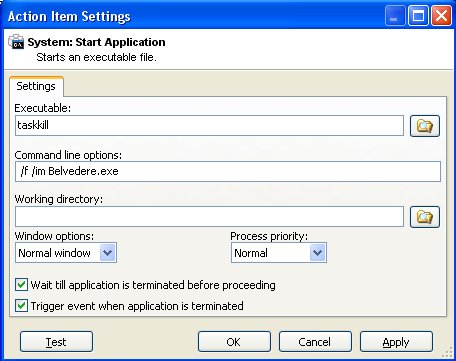The height and width of the screenshot is (361, 456).
Task: Open the Window options dropdown arrow
Action: tap(108, 253)
